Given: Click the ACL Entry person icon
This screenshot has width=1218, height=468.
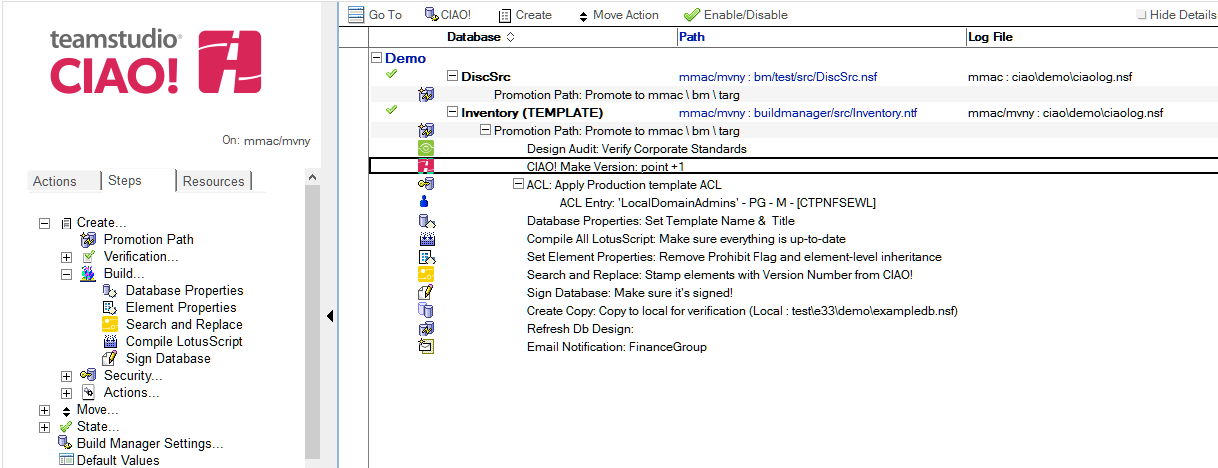Looking at the screenshot, I should point(424,202).
